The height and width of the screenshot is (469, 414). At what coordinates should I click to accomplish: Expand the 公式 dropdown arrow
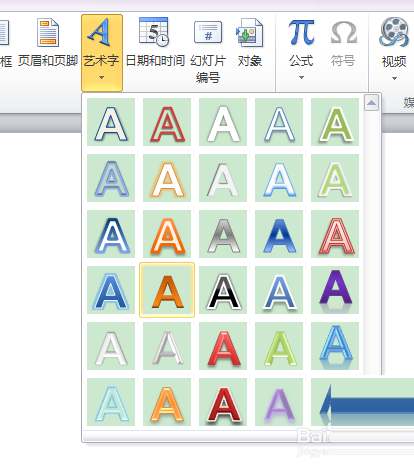[301, 78]
